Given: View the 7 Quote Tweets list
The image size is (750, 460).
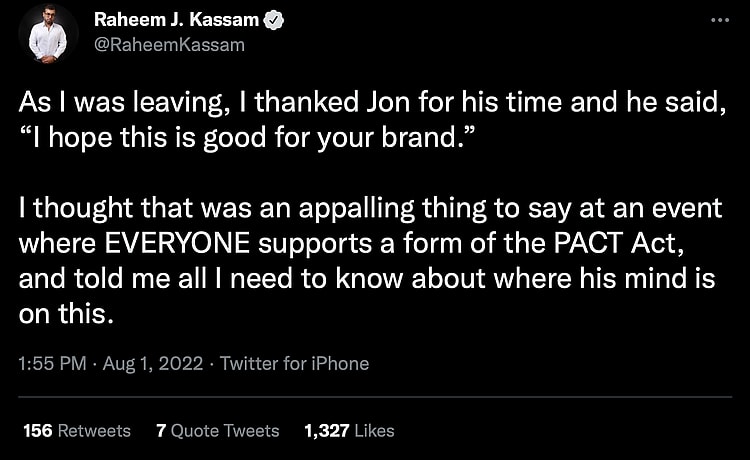Looking at the screenshot, I should pos(218,431).
